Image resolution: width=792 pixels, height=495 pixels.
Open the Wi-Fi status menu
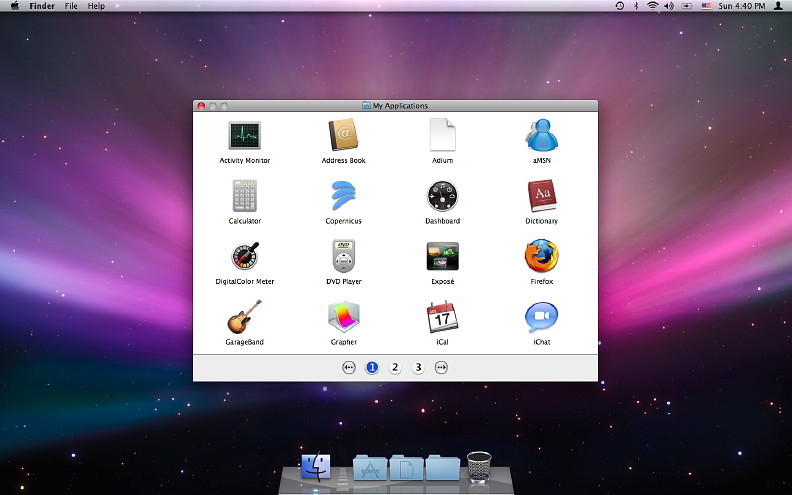653,6
